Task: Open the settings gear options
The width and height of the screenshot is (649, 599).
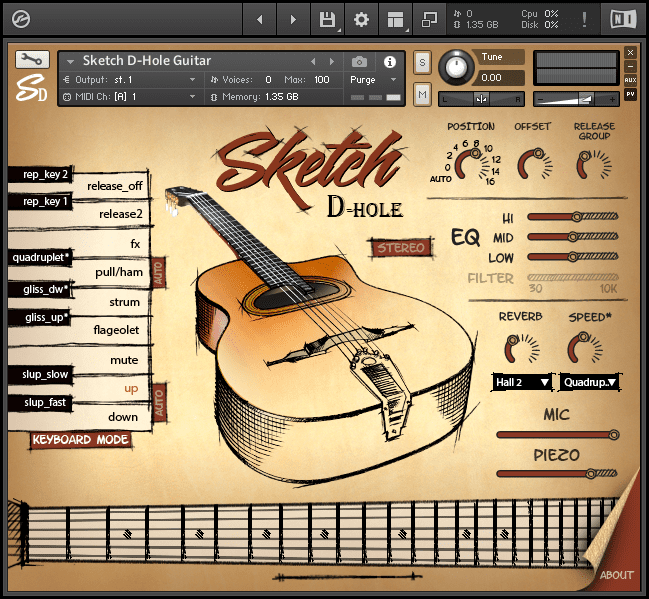Action: tap(361, 19)
